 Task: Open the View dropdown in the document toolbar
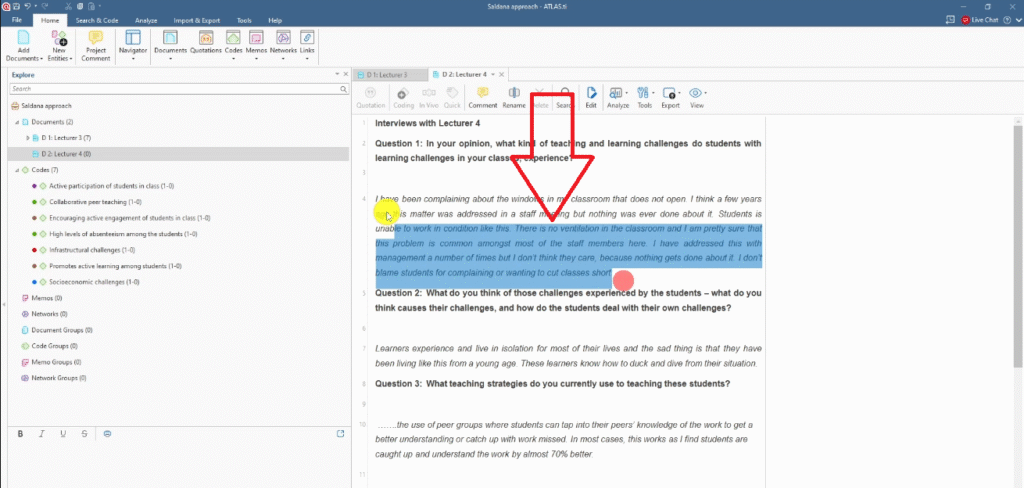697,96
